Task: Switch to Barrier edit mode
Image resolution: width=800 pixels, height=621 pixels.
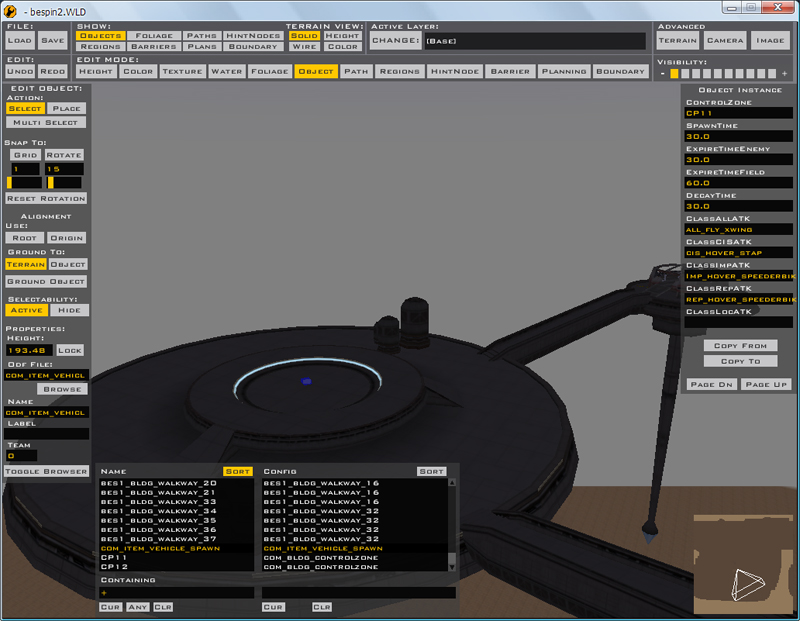Action: coord(510,71)
